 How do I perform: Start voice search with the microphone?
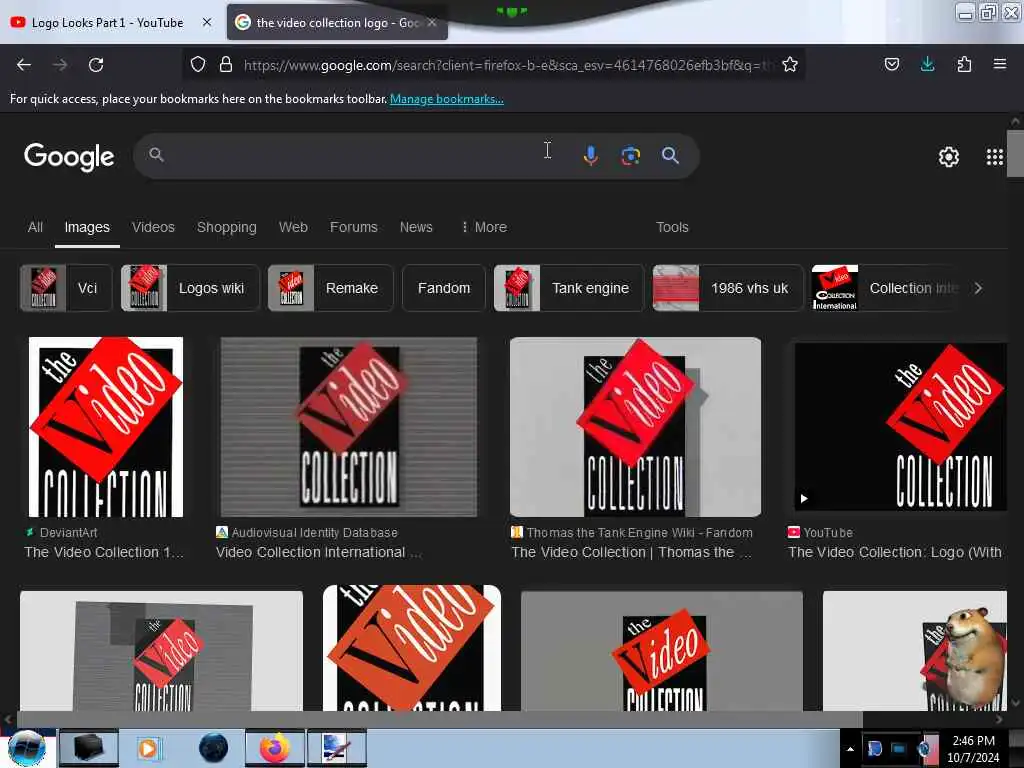point(590,155)
